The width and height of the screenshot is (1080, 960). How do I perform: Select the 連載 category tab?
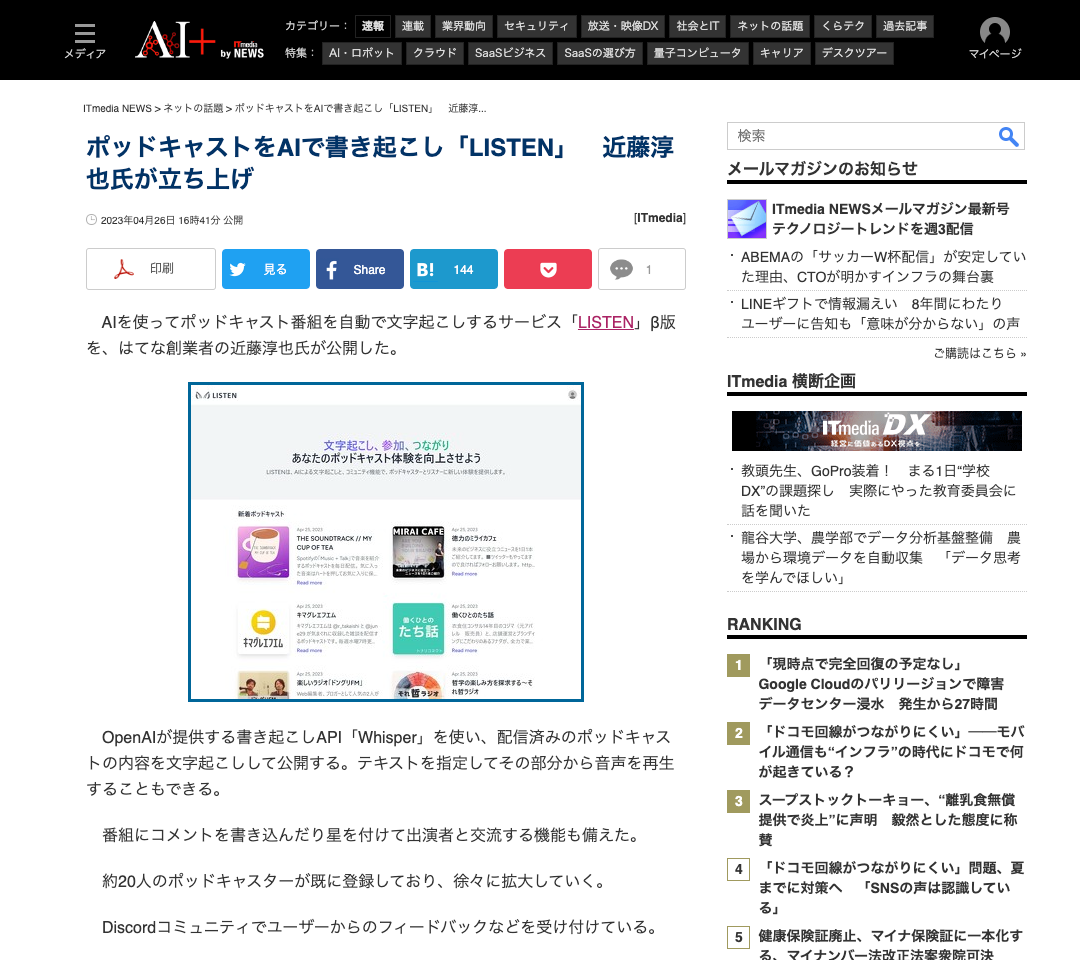[x=413, y=26]
